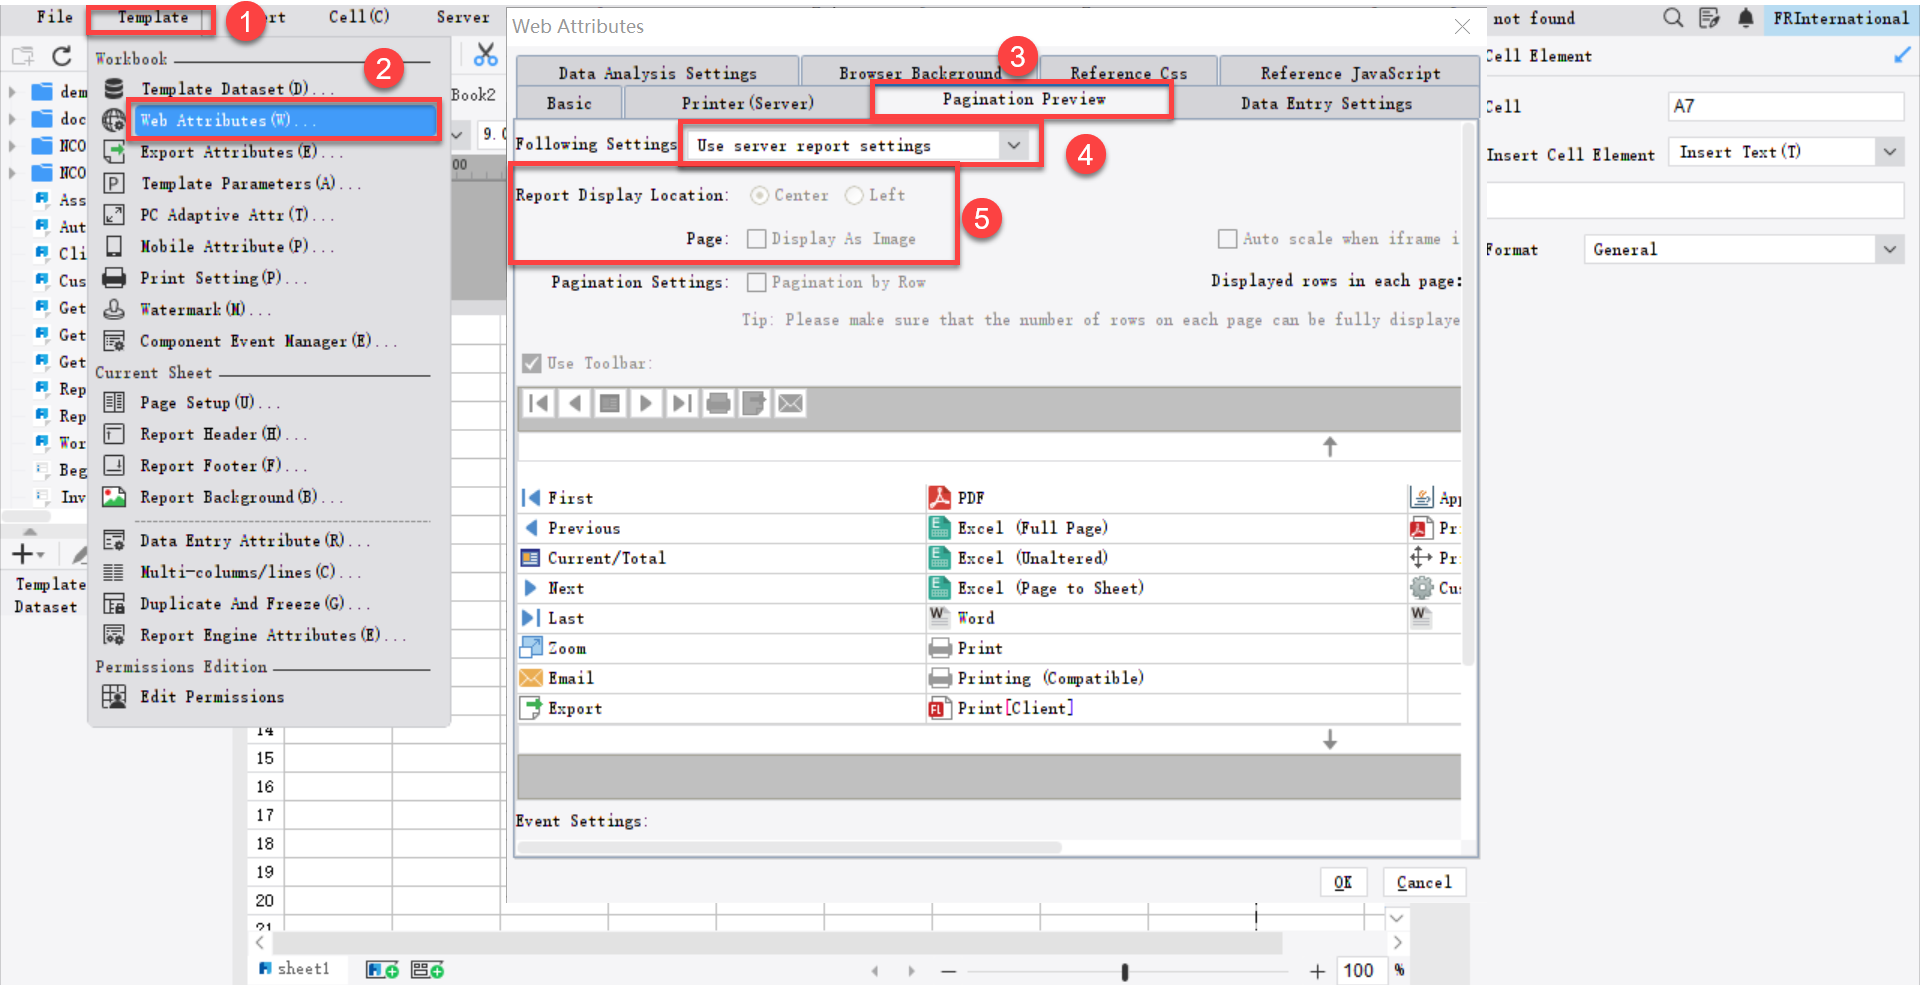Click the Cell address field A7

1786,106
